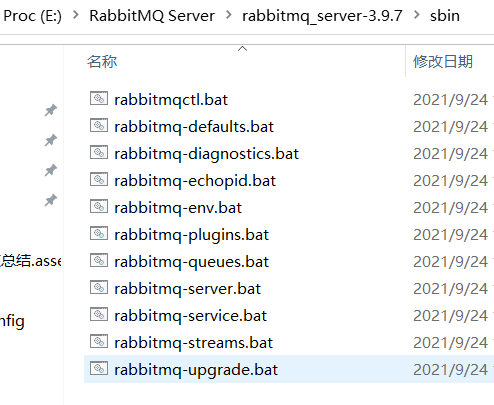Select the rabbitmq-echopid.bat file name
Viewport: 494px width, 405px height.
coord(195,181)
